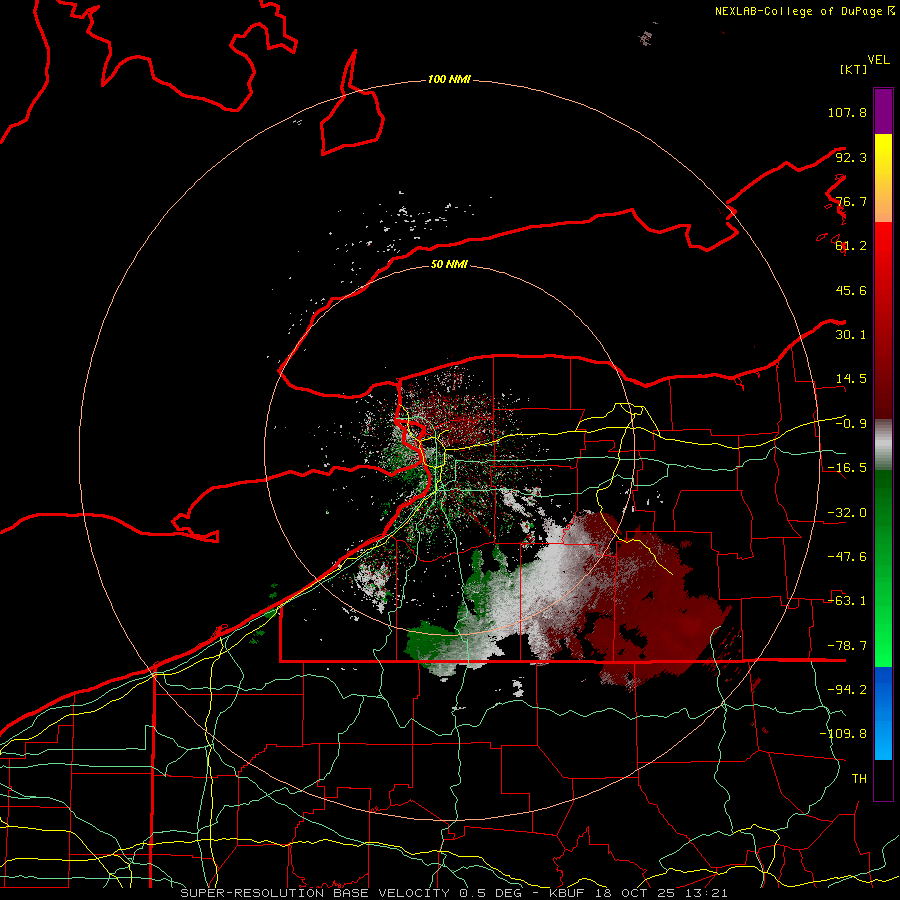900x900 pixels.
Task: Click the 30.1 velocity scale value
Action: click(x=851, y=335)
